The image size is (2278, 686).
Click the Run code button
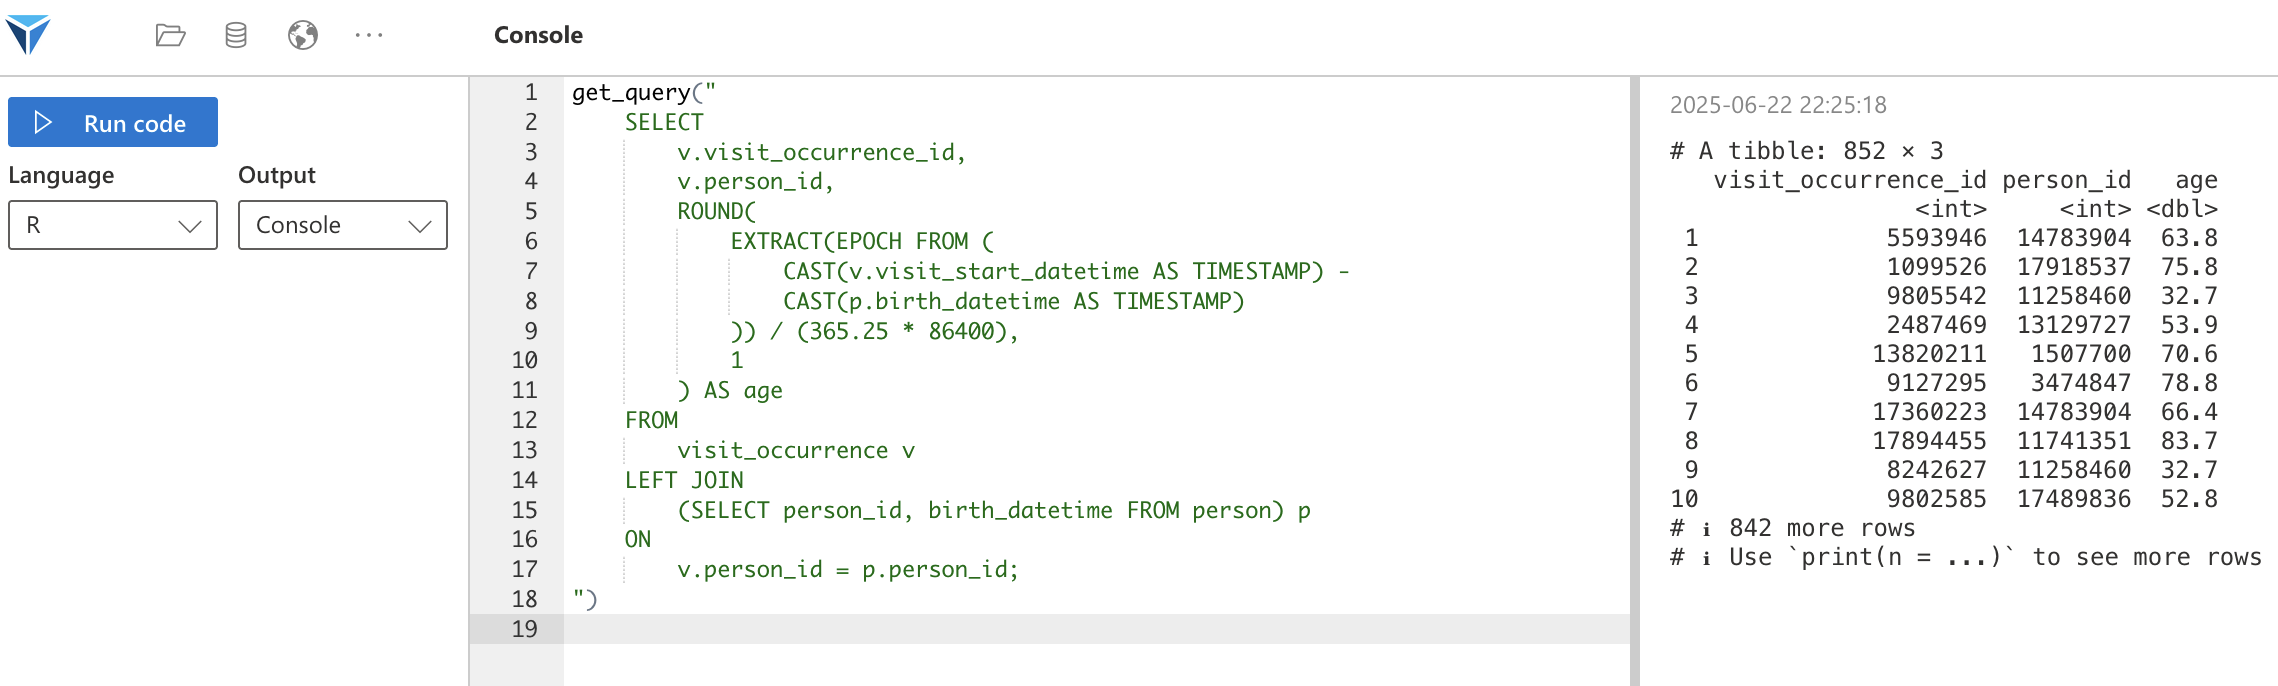click(113, 122)
